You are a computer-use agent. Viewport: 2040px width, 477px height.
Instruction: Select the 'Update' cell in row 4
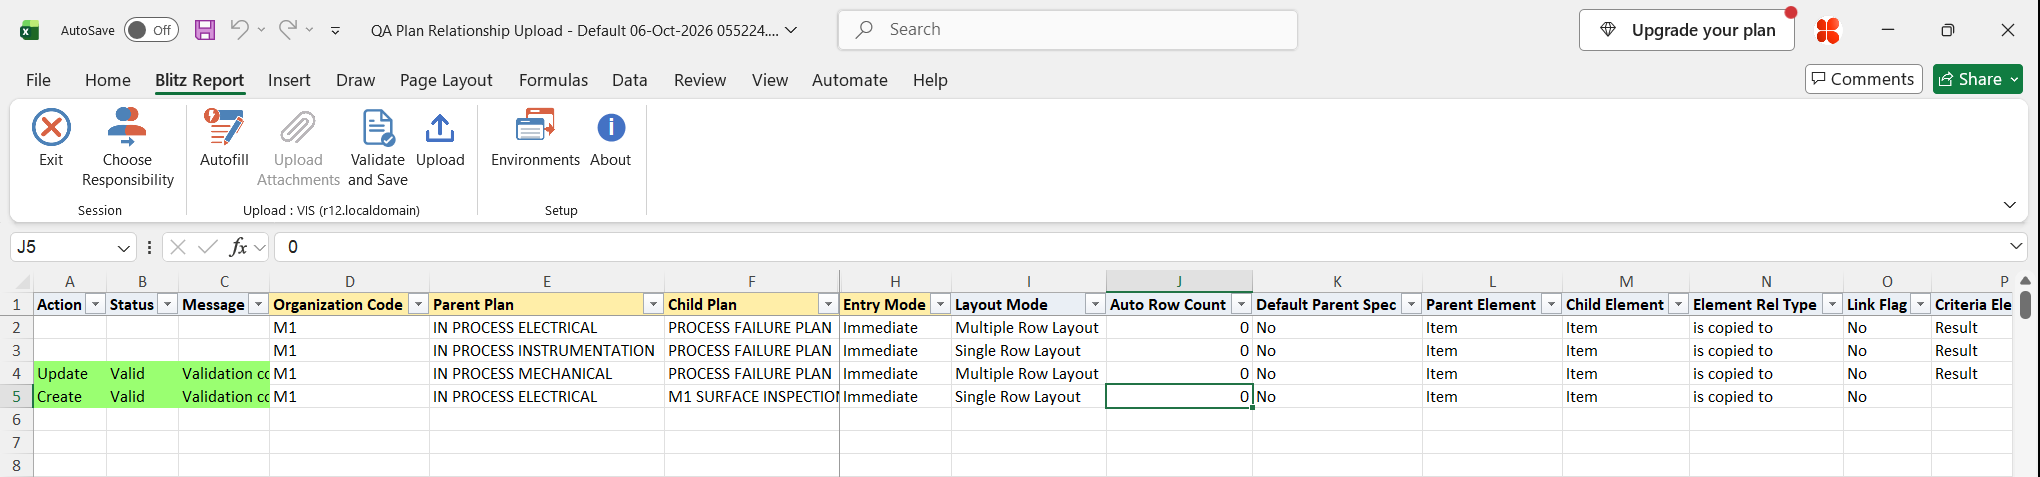70,374
